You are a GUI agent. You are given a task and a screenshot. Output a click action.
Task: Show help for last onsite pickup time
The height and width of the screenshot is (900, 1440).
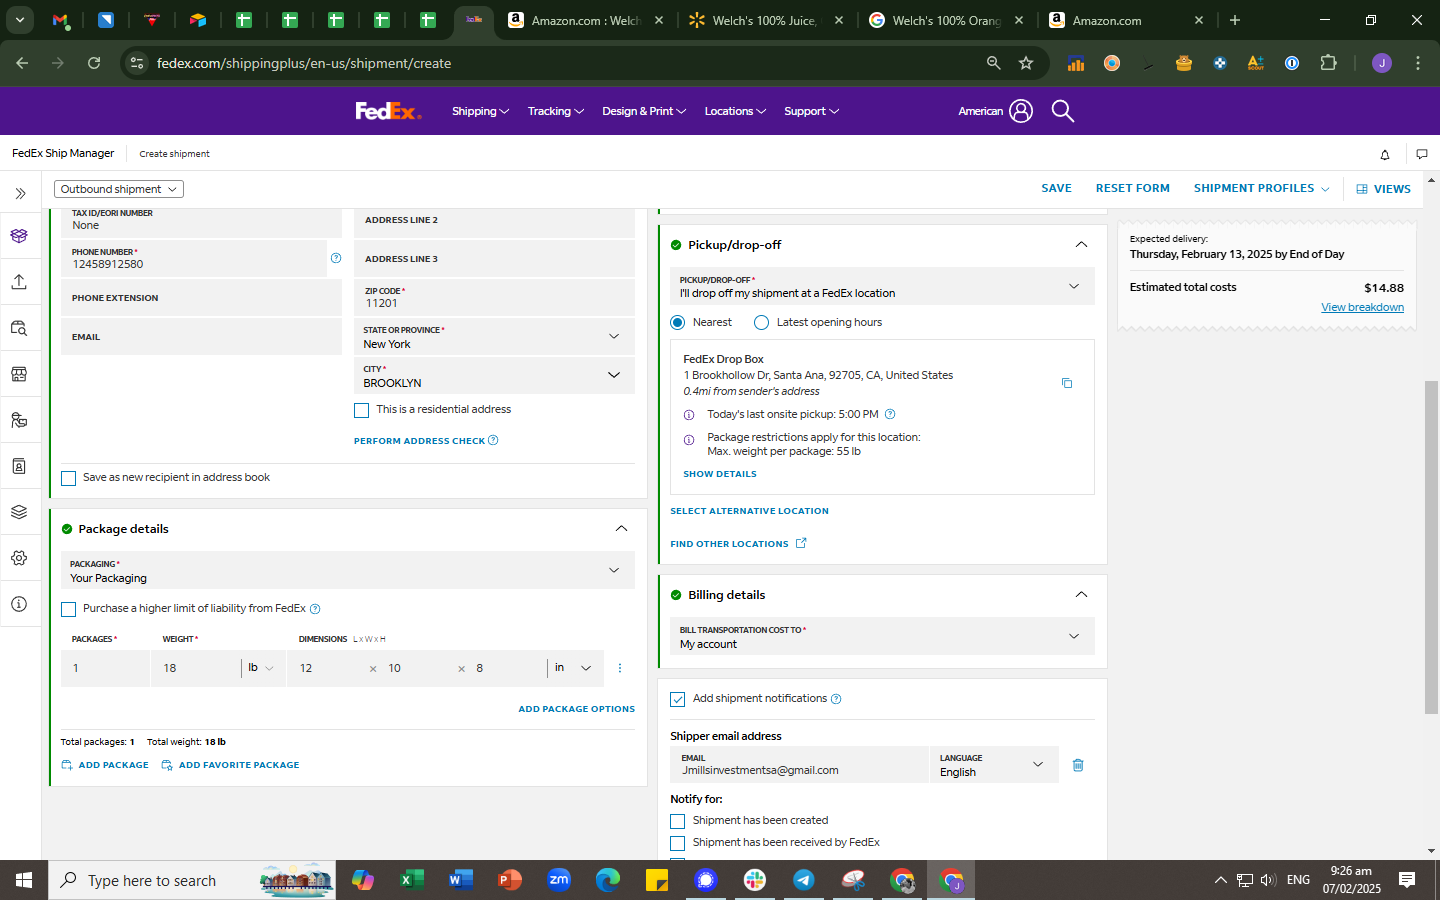[x=890, y=414]
